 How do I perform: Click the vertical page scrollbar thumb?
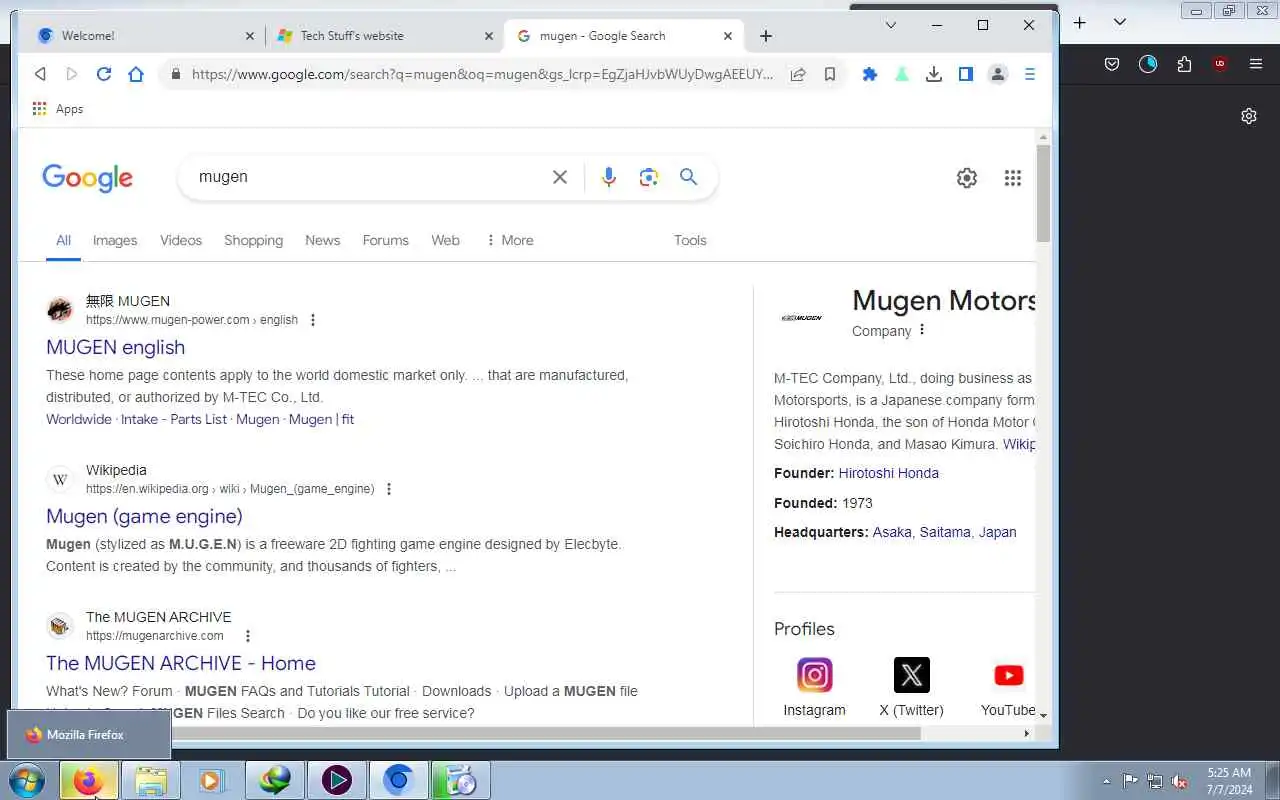[x=1043, y=193]
